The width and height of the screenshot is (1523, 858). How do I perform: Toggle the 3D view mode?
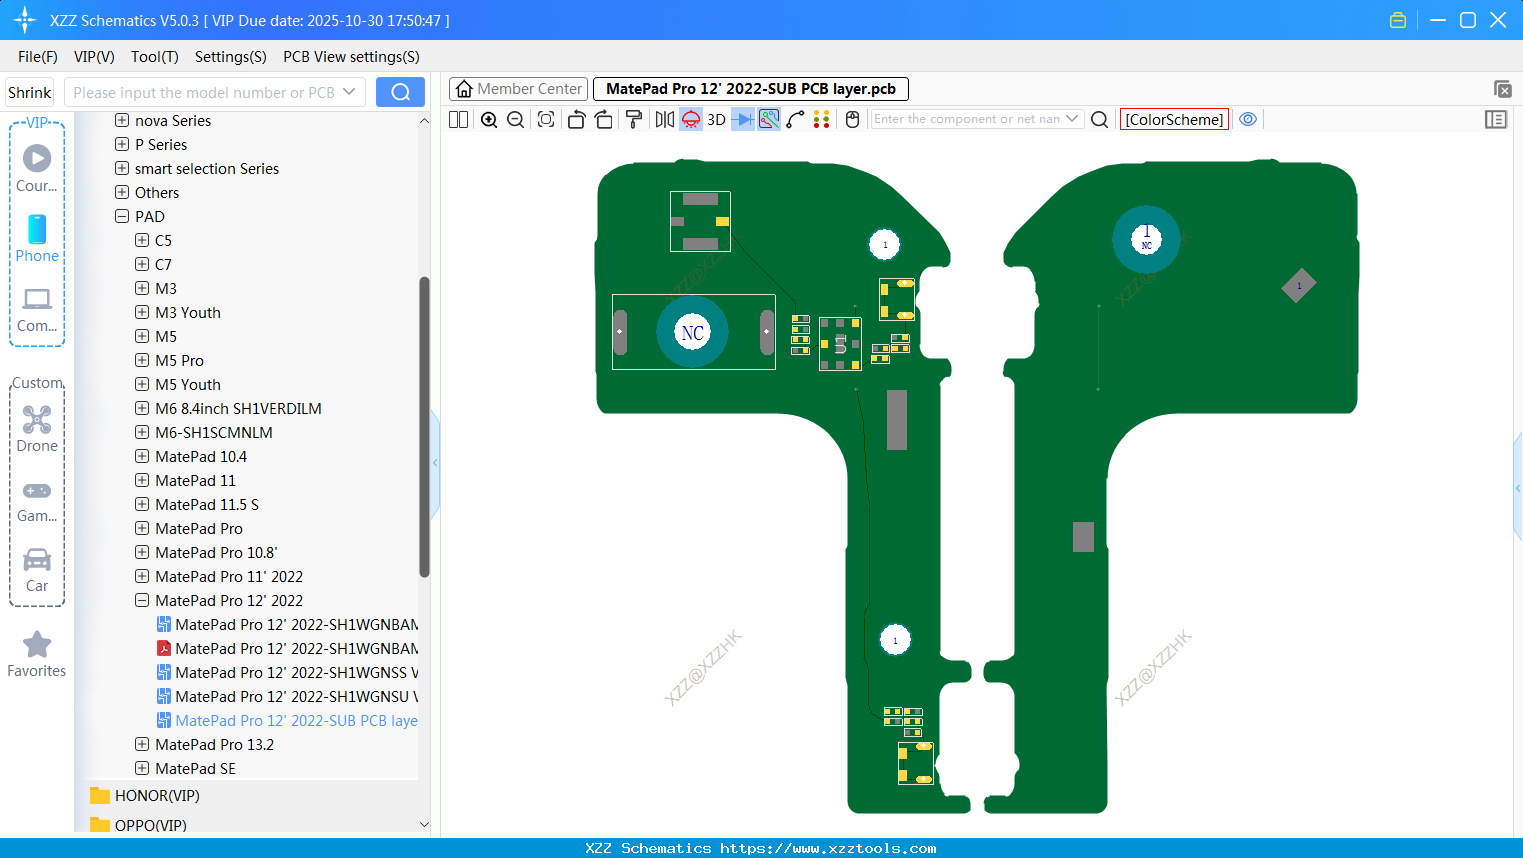tap(716, 120)
